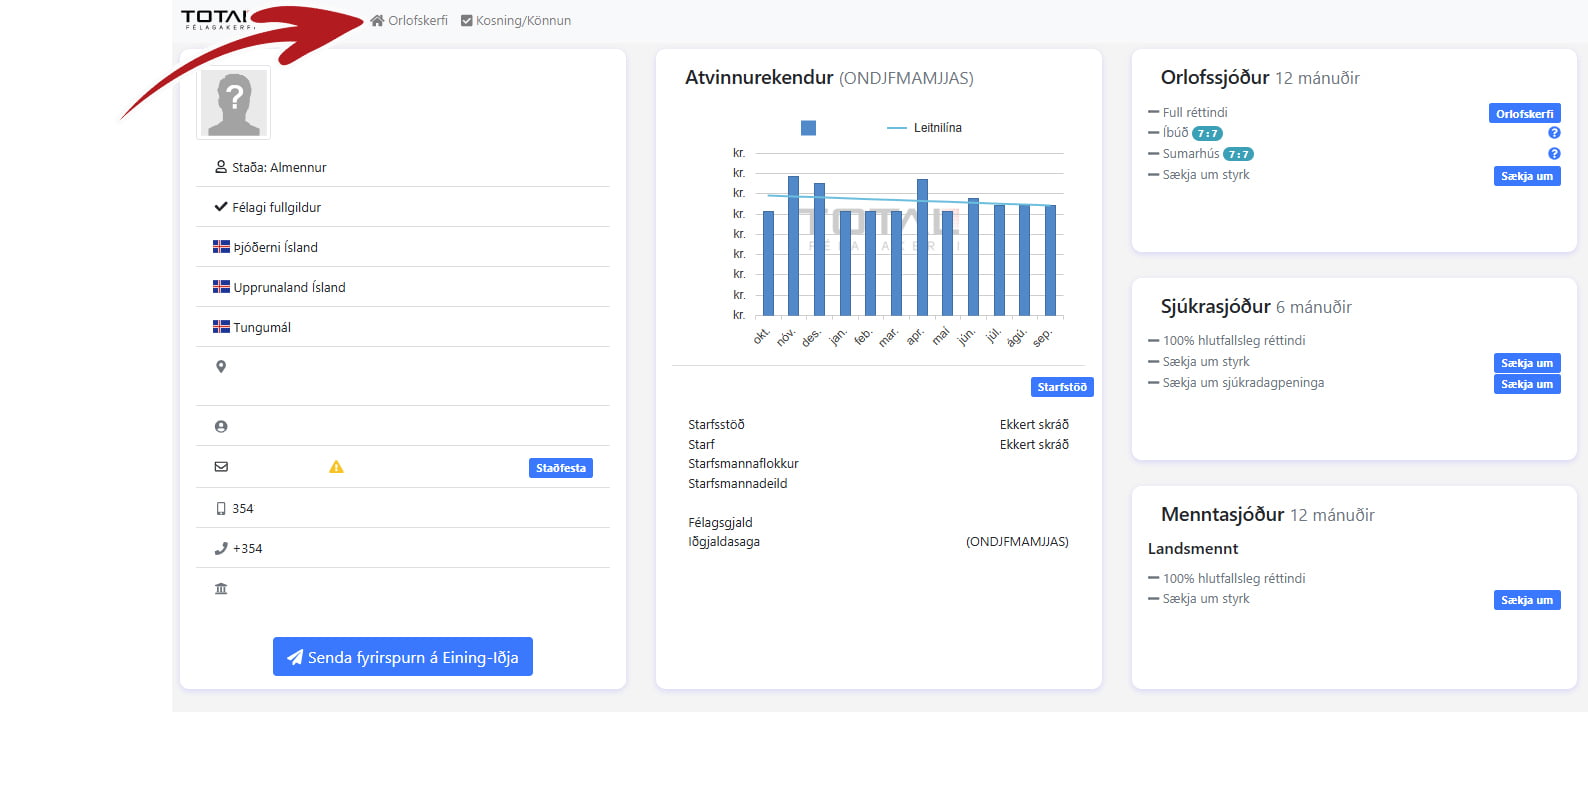
Task: Click the envelope email icon
Action: point(221,467)
